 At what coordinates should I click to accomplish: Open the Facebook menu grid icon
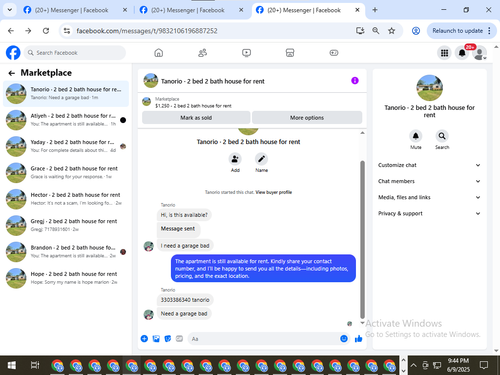[444, 53]
